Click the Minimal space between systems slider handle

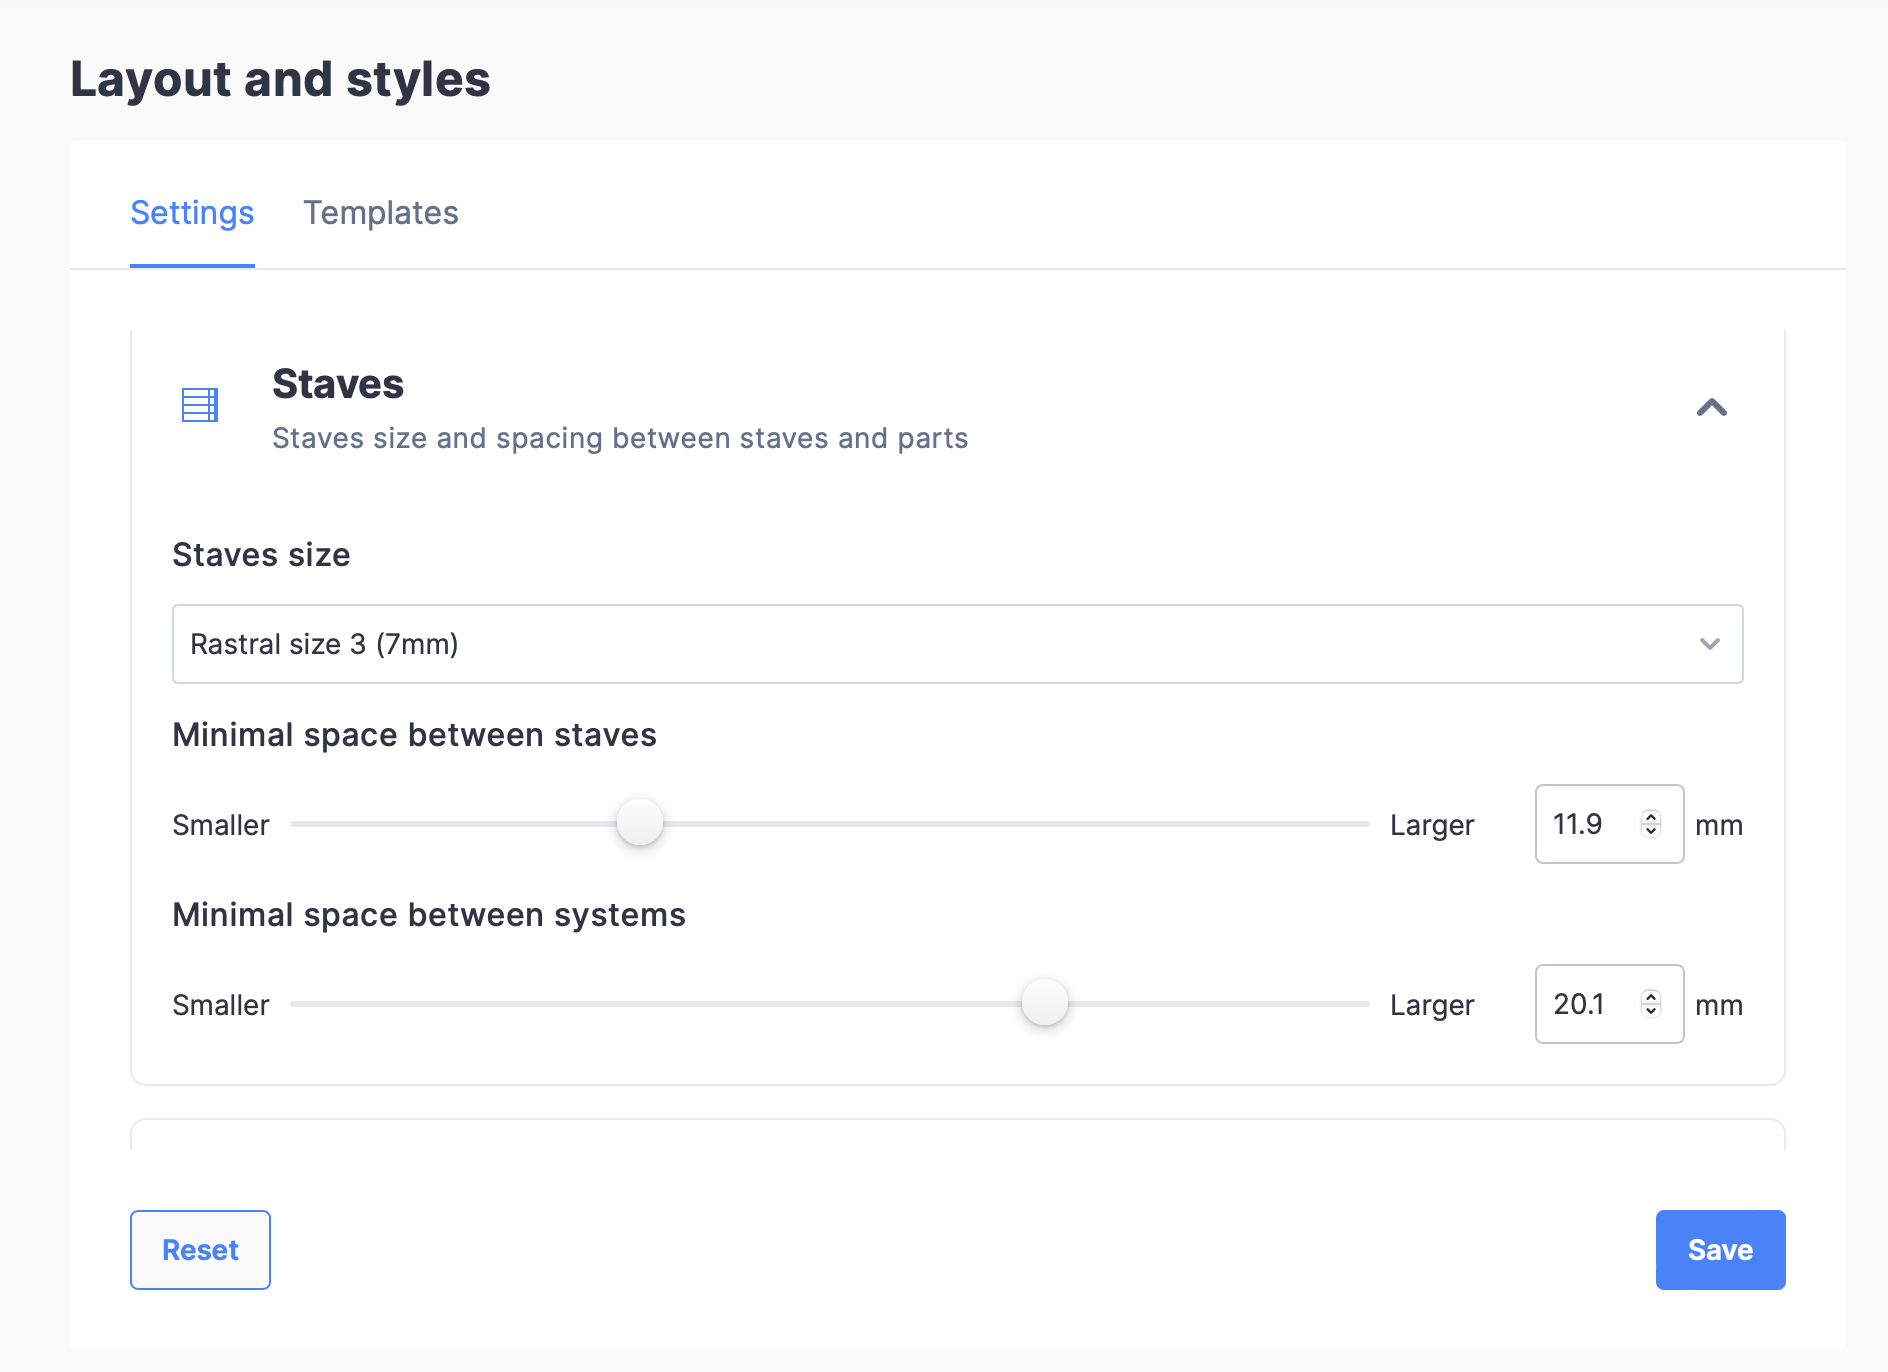pos(1044,1003)
